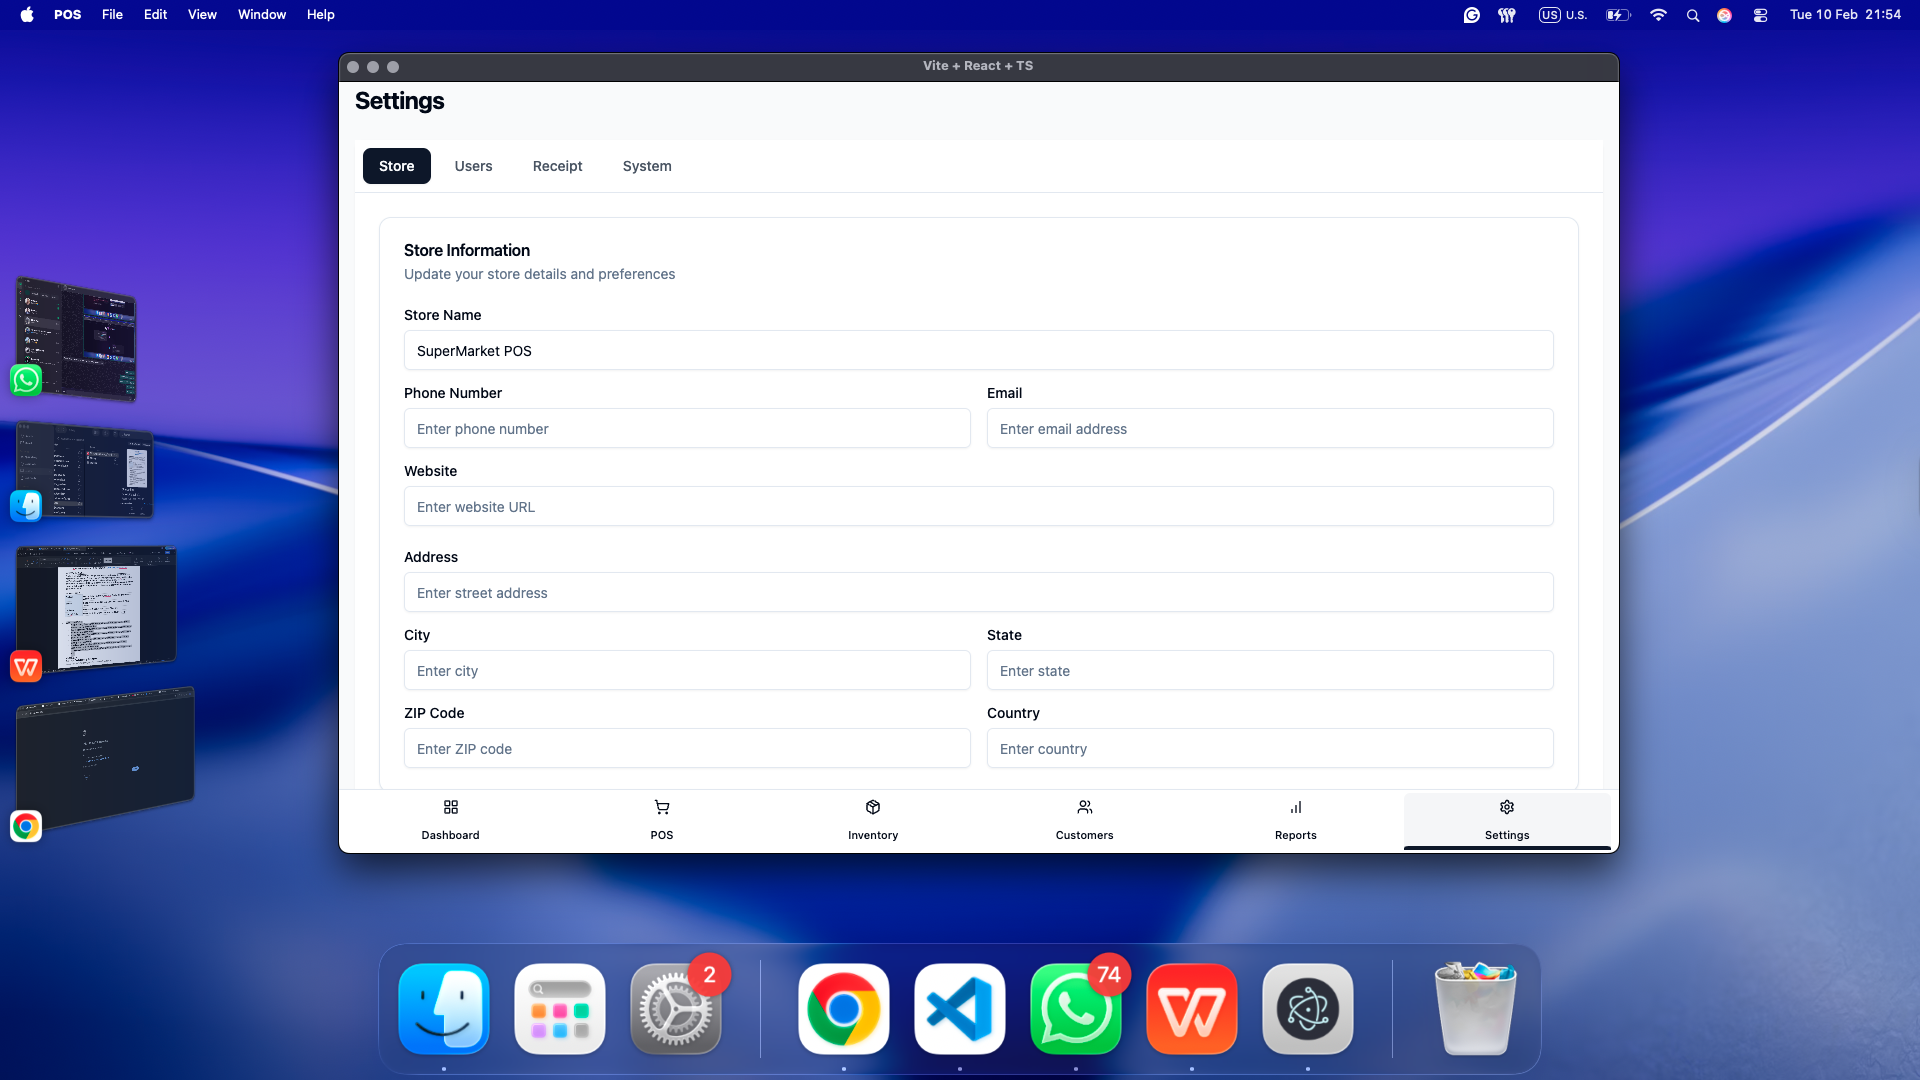Viewport: 1920px width, 1080px height.
Task: Launch Visual Studio Code from the Dock
Action: click(959, 1008)
